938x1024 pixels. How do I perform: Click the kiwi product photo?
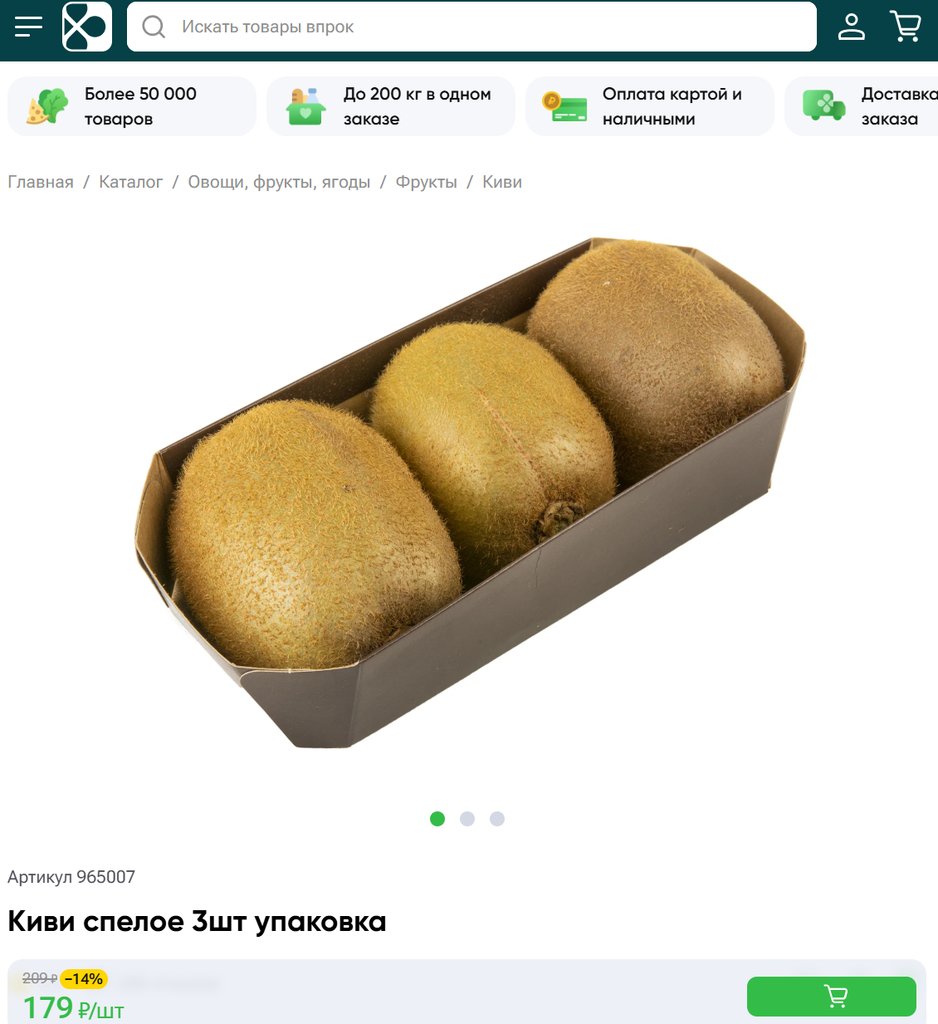pos(470,493)
